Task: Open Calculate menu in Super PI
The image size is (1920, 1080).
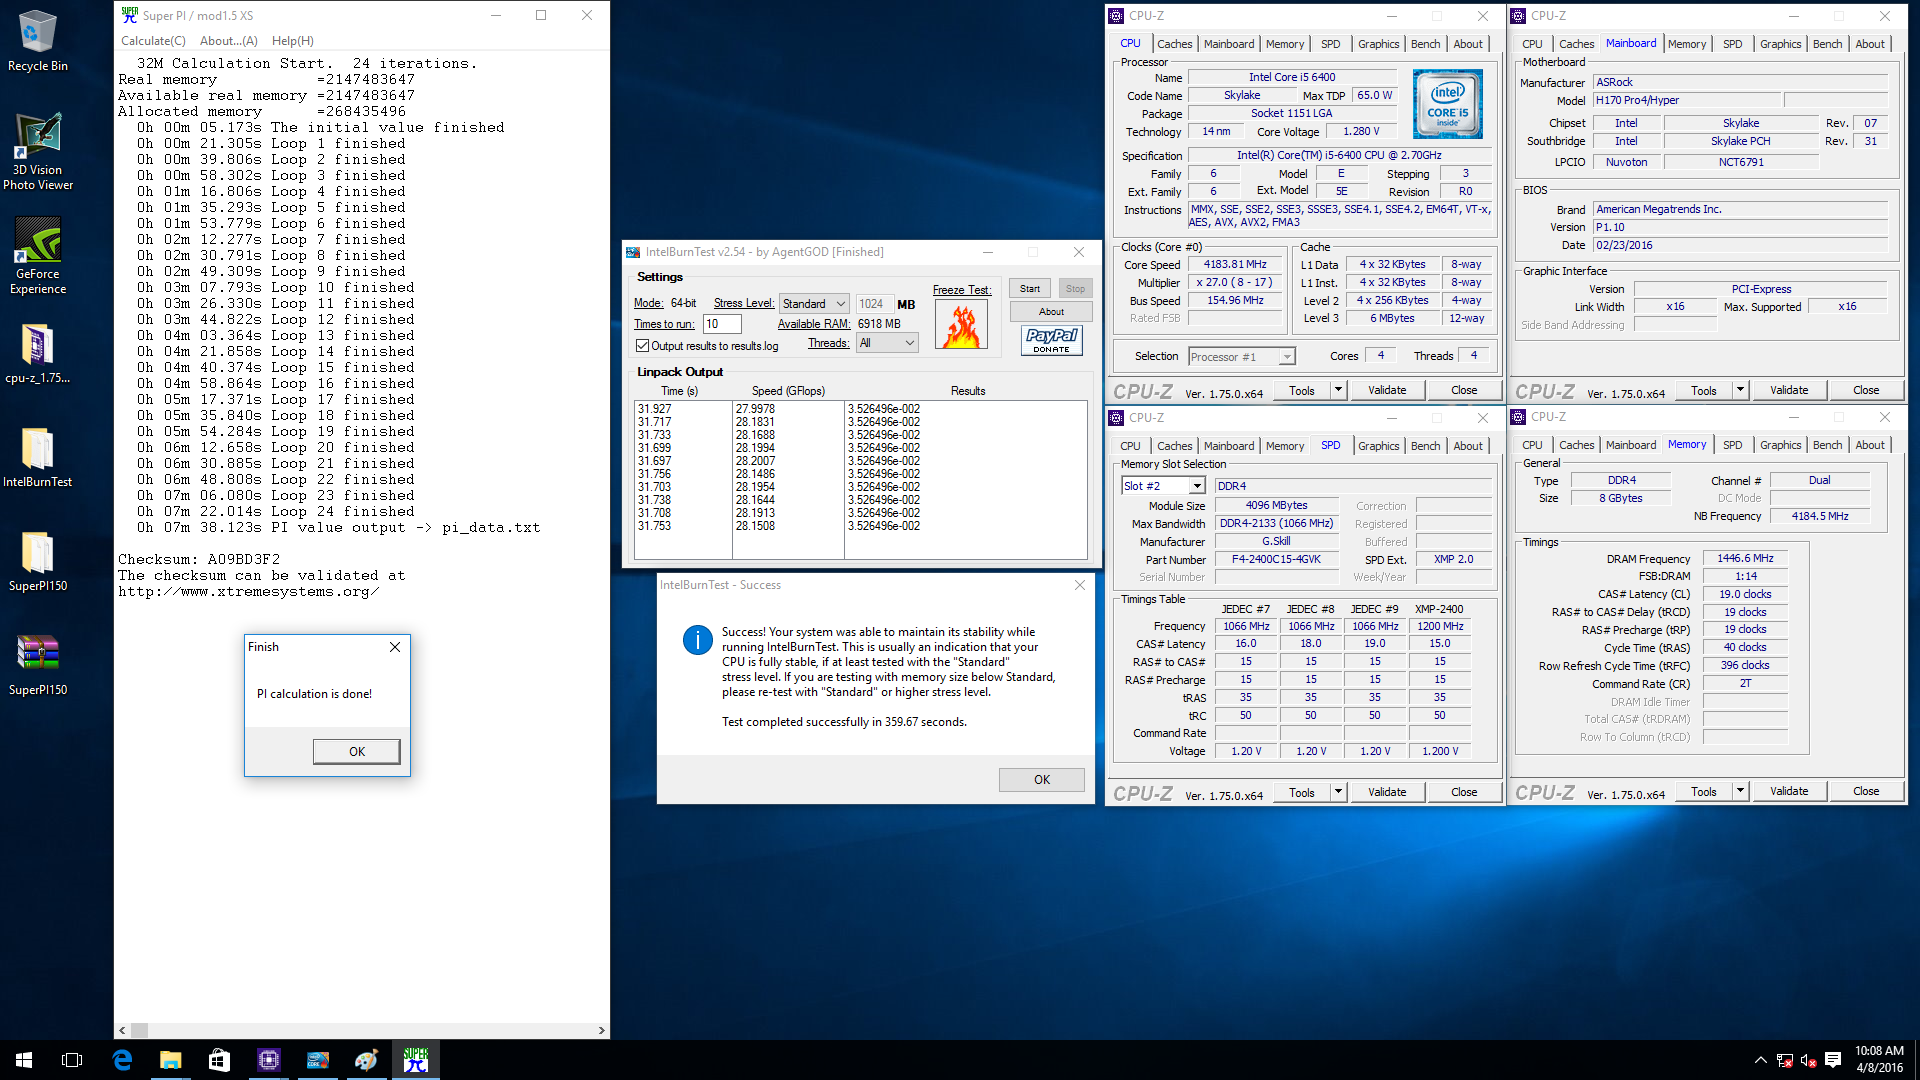Action: (x=153, y=41)
